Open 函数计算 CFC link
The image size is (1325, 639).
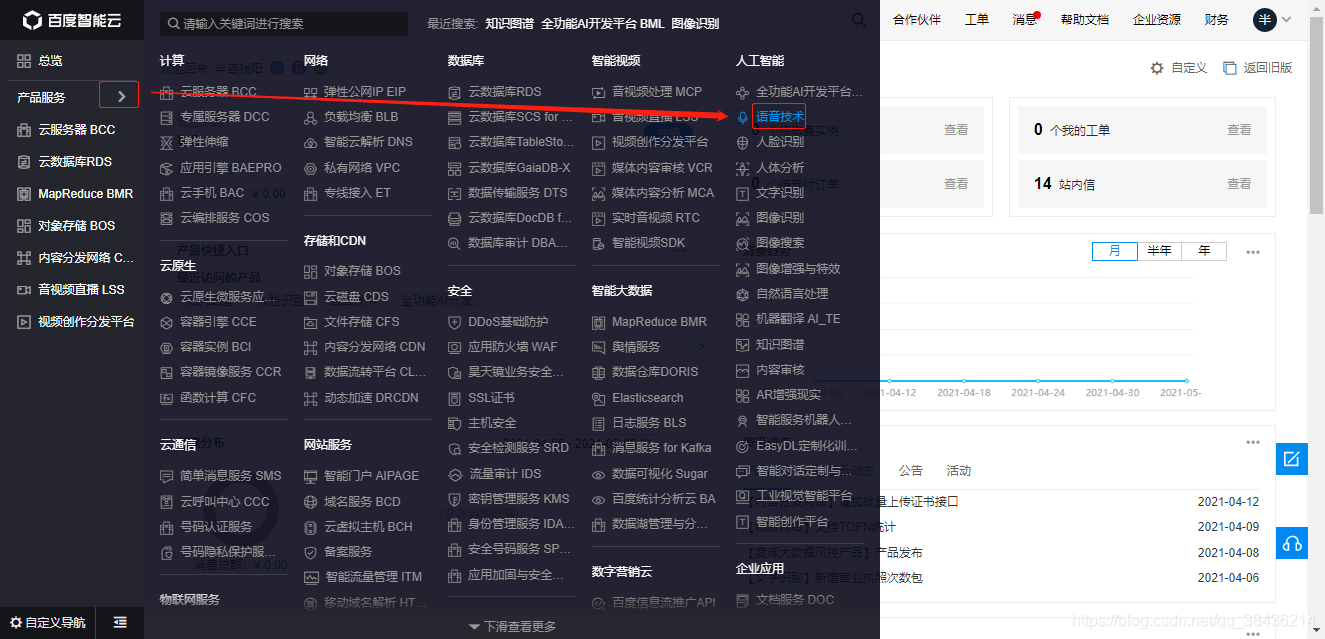click(218, 398)
